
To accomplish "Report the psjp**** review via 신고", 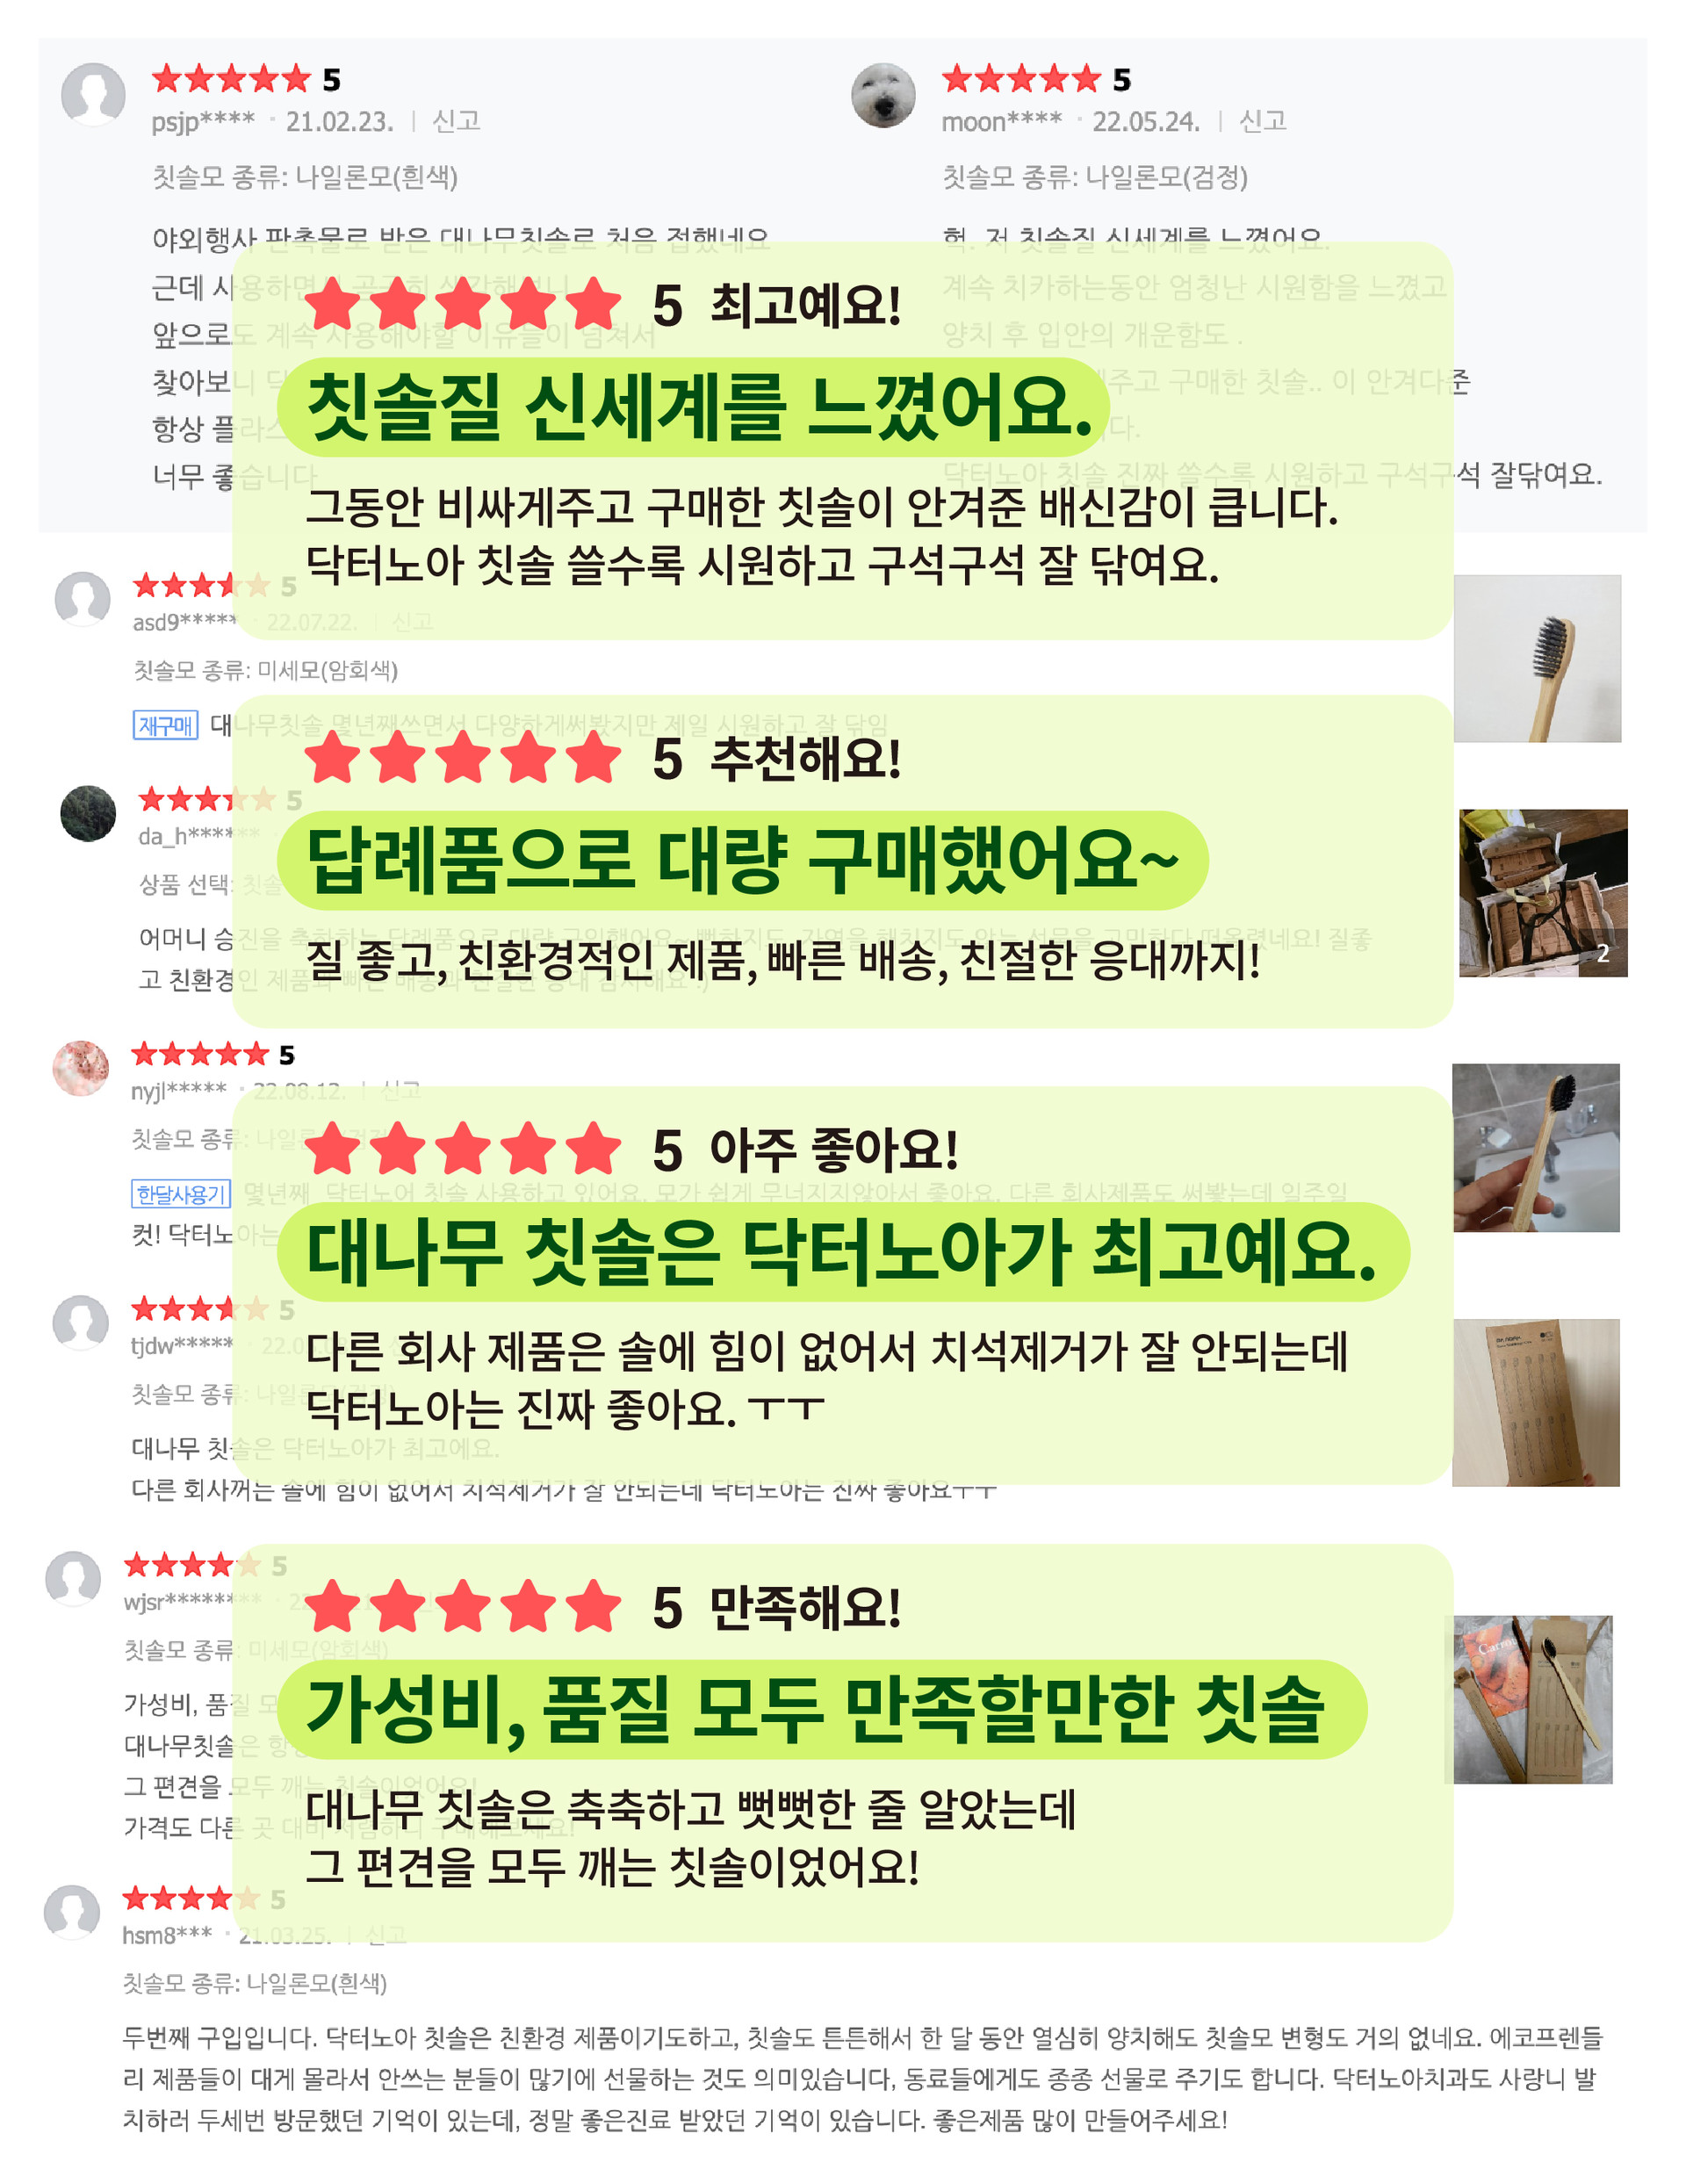I will 456,121.
